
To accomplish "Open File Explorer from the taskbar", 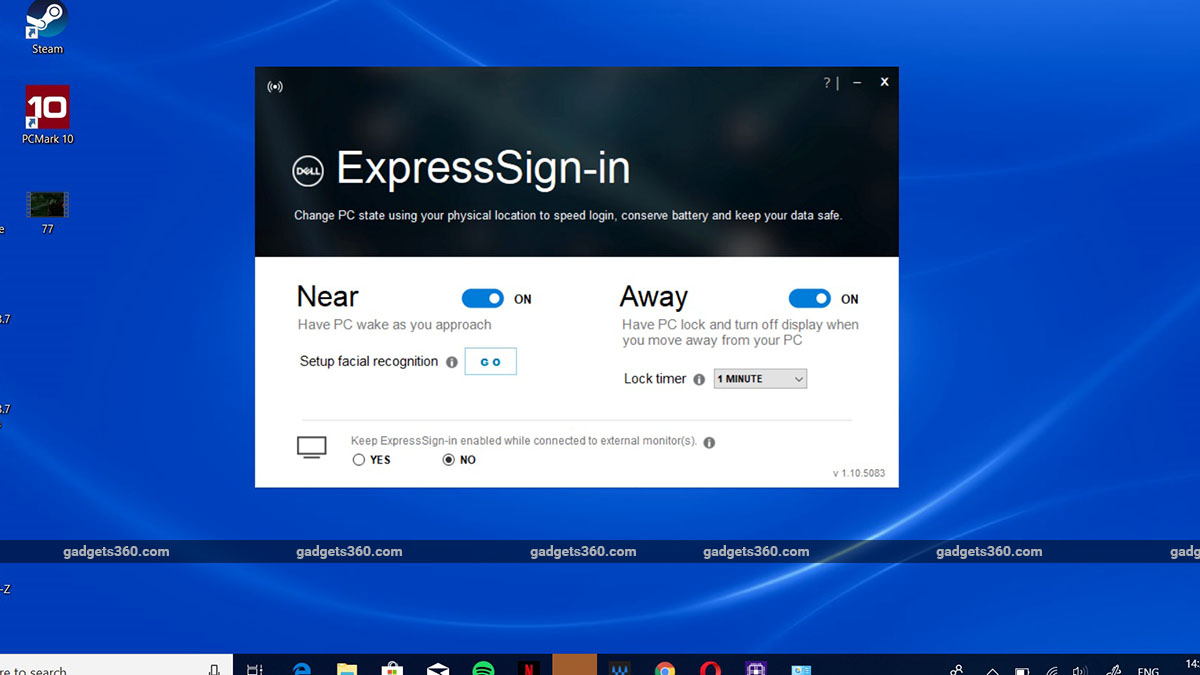I will 347,667.
